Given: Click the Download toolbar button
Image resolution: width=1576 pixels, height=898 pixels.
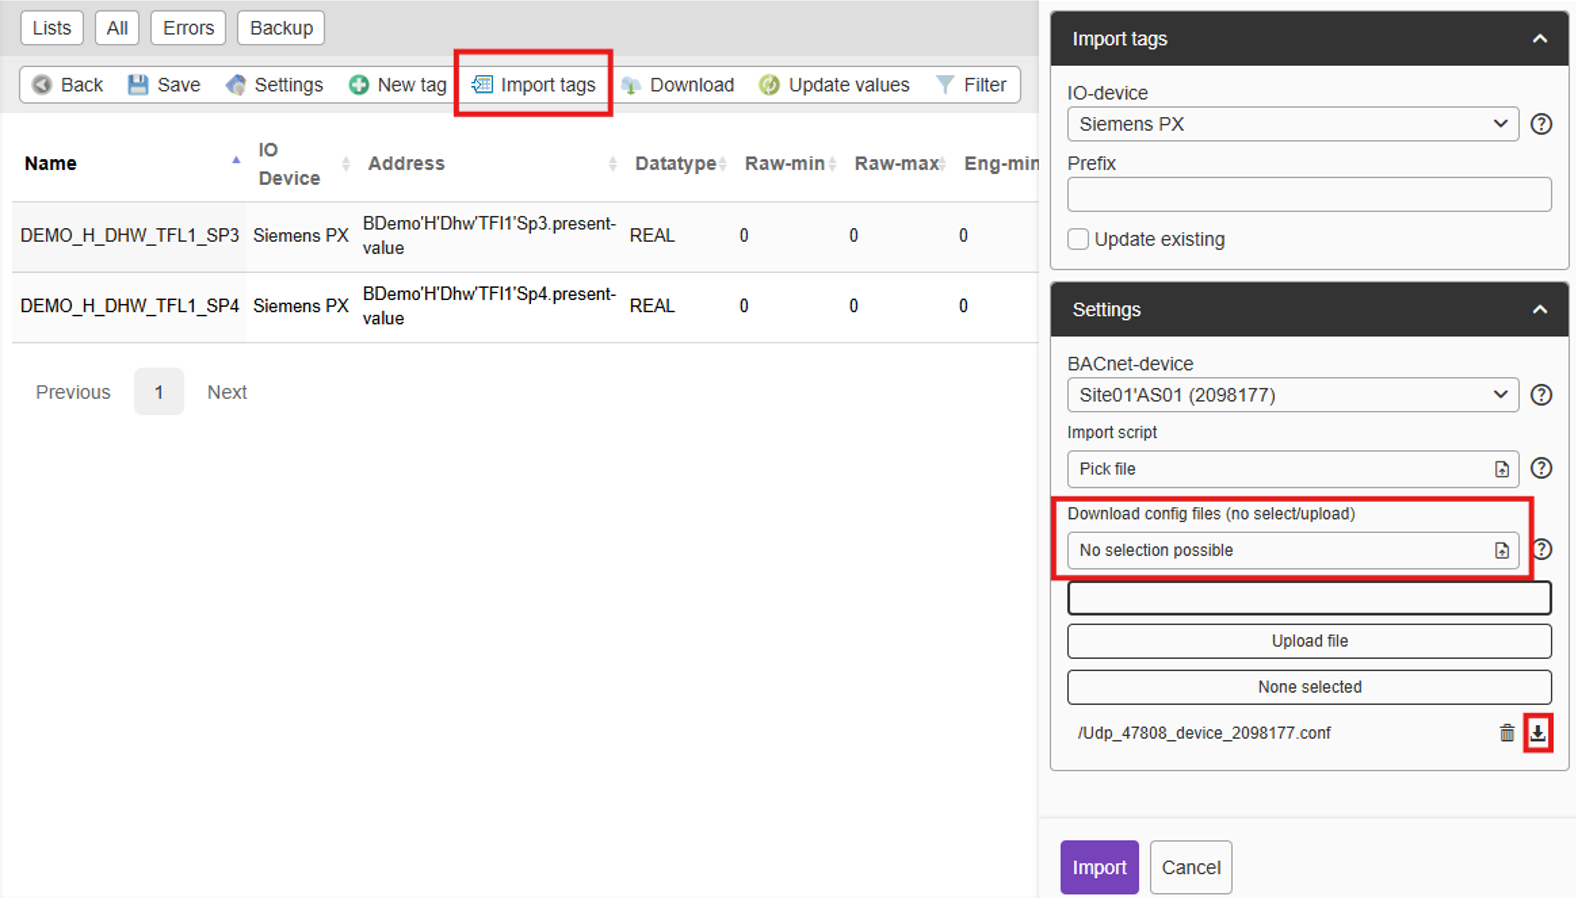Looking at the screenshot, I should (677, 85).
